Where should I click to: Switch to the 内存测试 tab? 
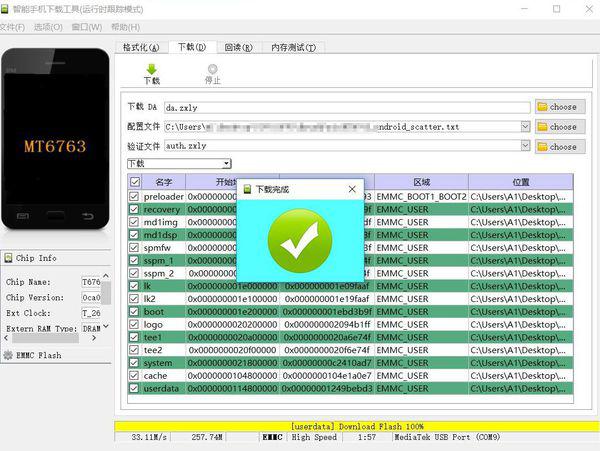pos(294,47)
